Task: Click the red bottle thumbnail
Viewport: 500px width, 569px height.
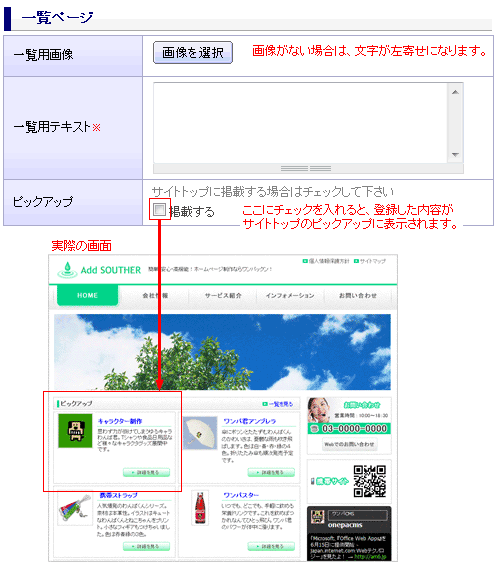Action: coord(200,508)
